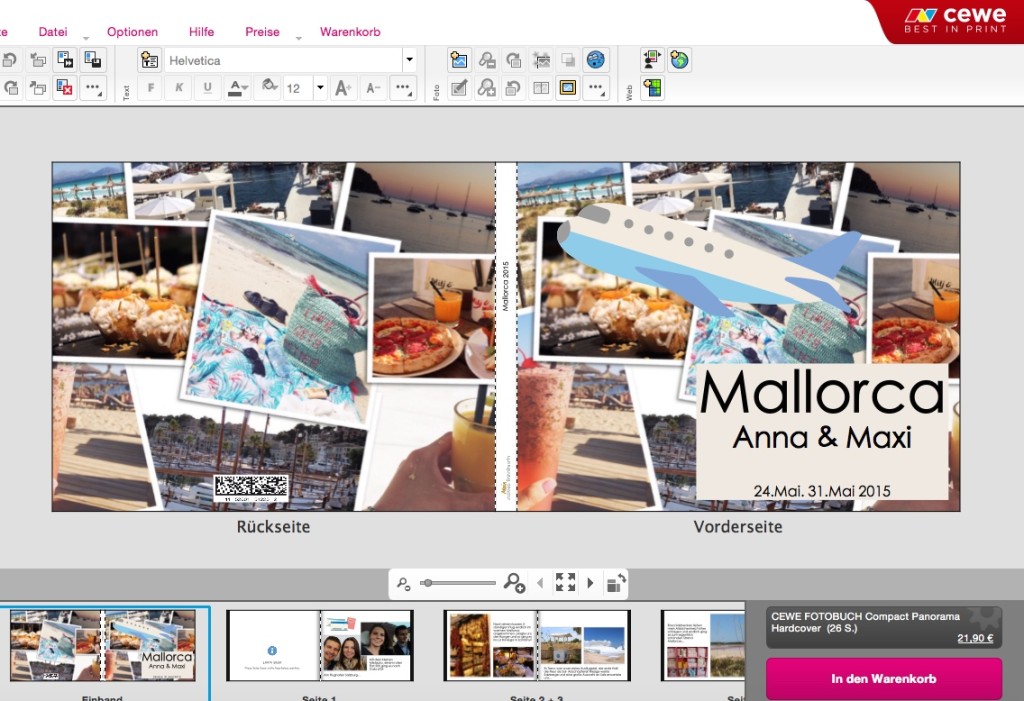Go to previous page arrow

pos(539,583)
